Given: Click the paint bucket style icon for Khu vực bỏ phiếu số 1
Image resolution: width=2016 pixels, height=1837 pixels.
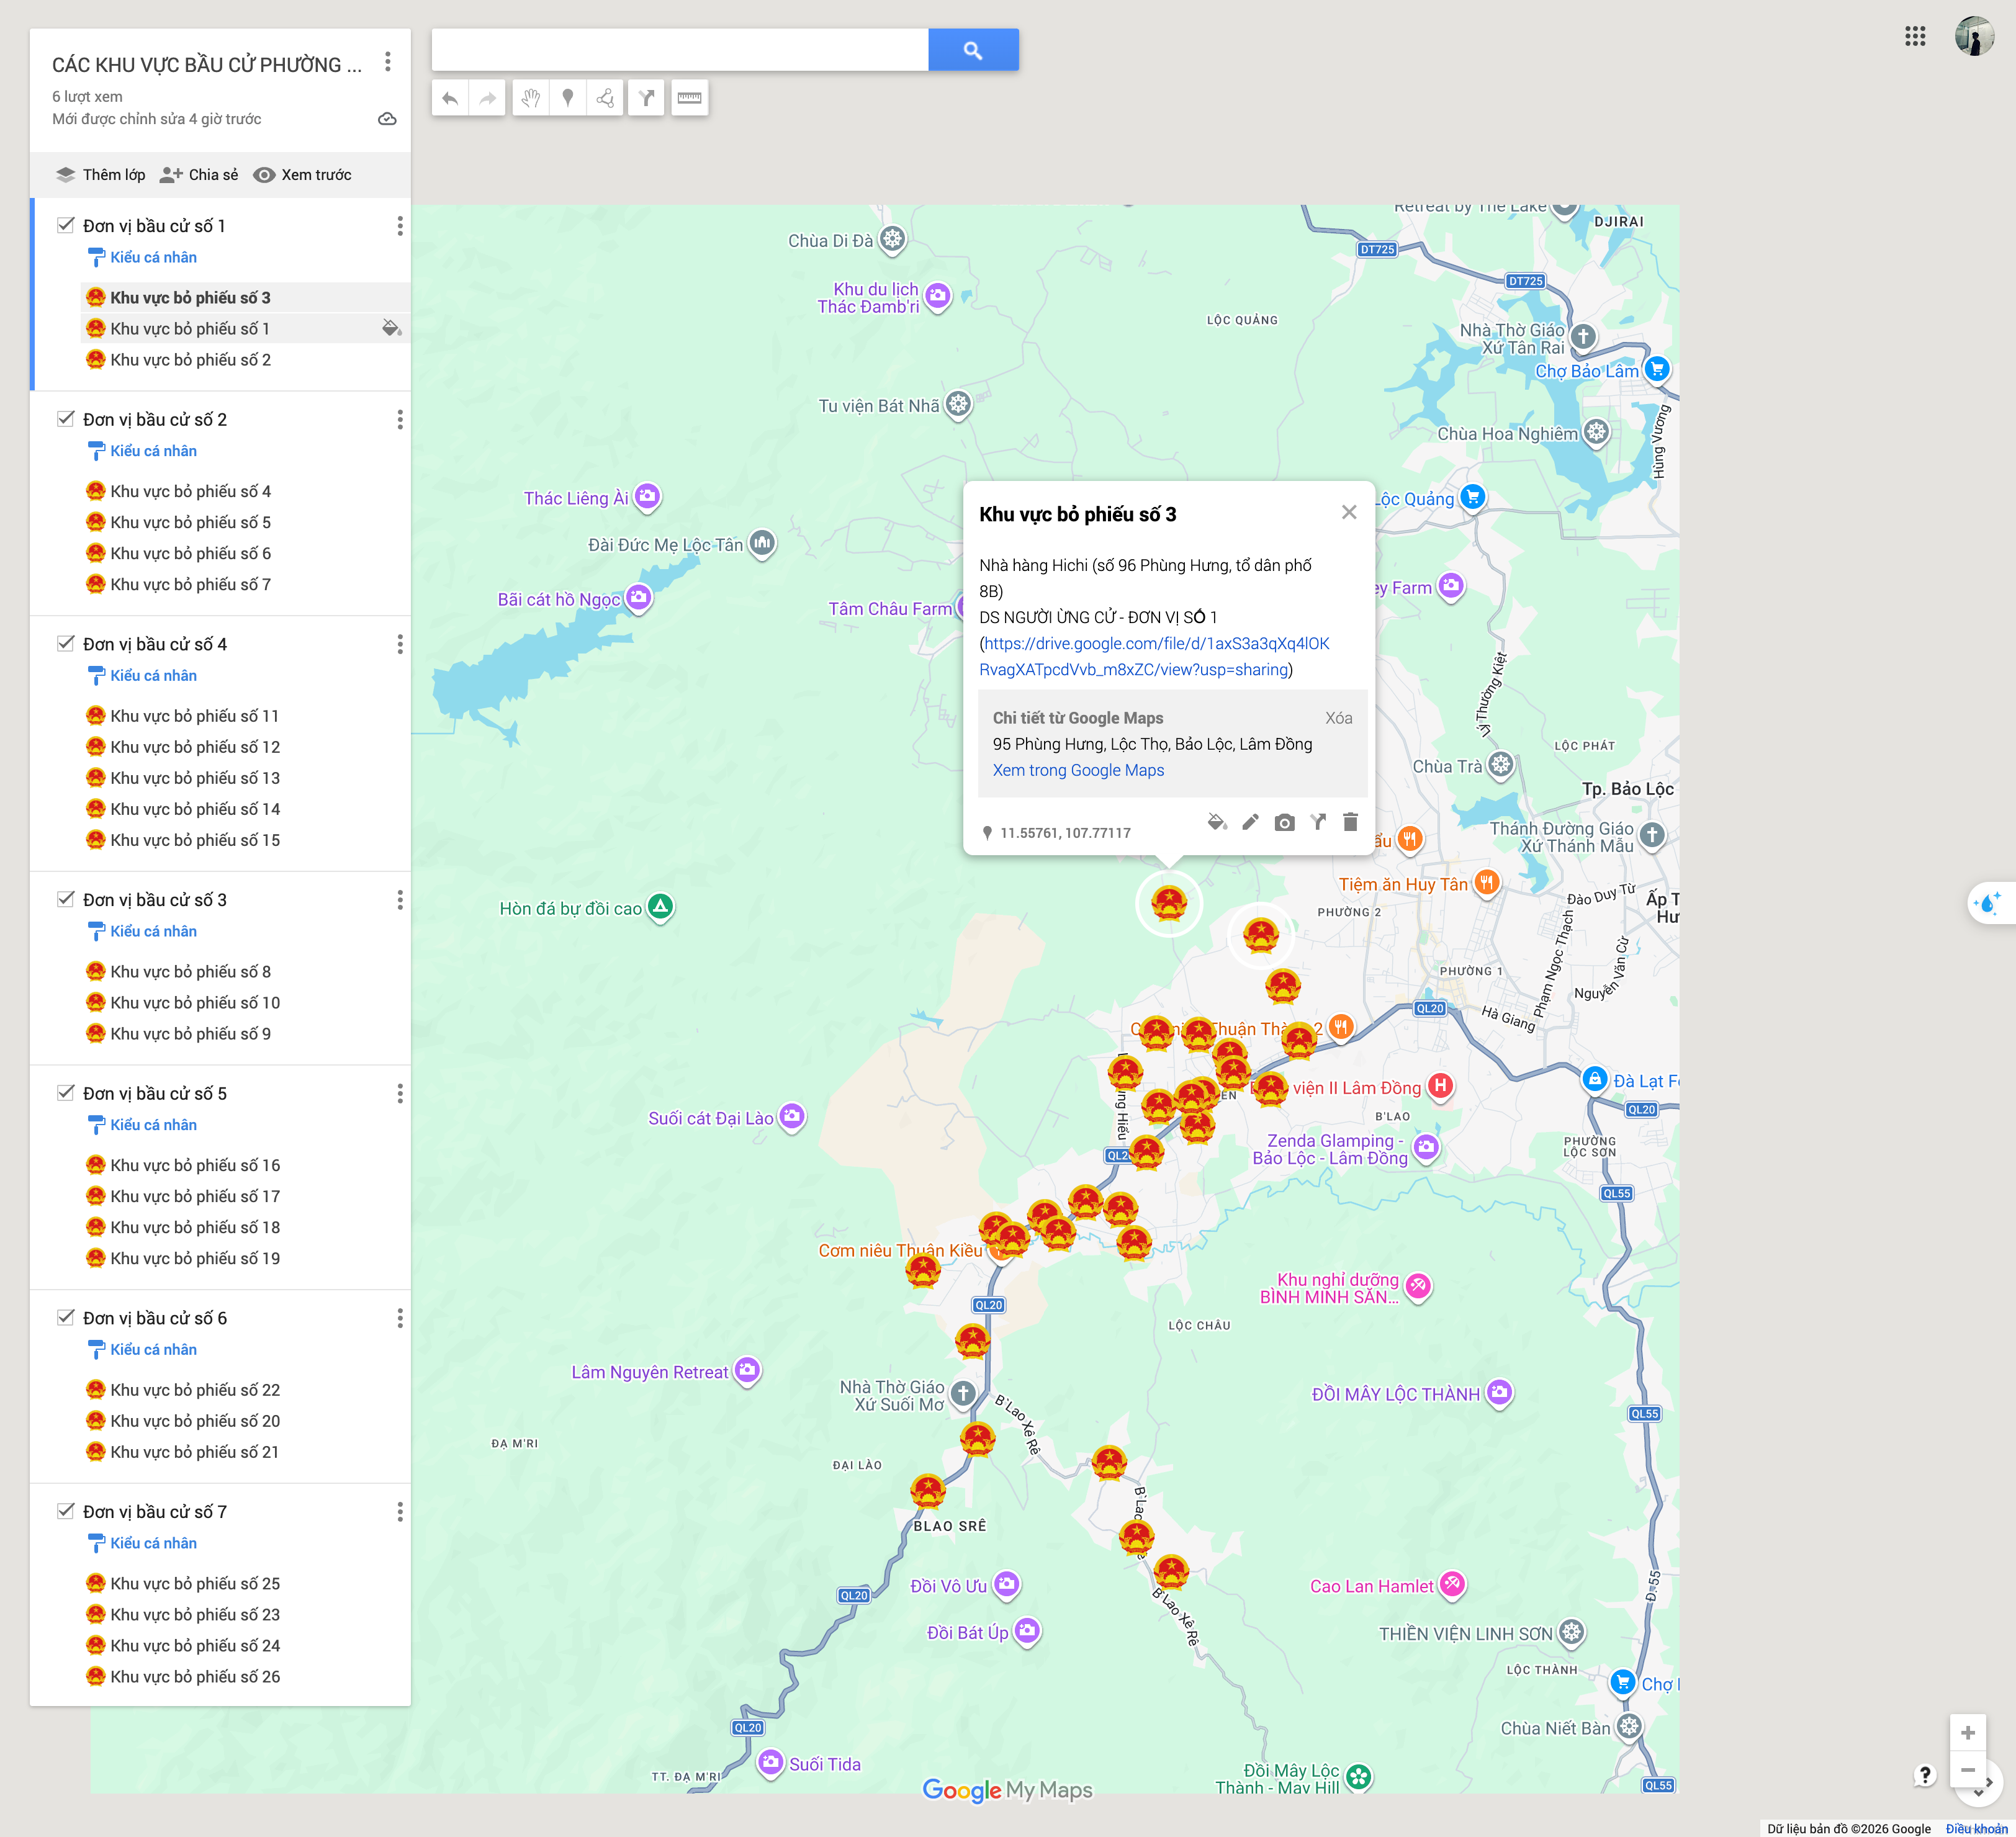Looking at the screenshot, I should (391, 328).
